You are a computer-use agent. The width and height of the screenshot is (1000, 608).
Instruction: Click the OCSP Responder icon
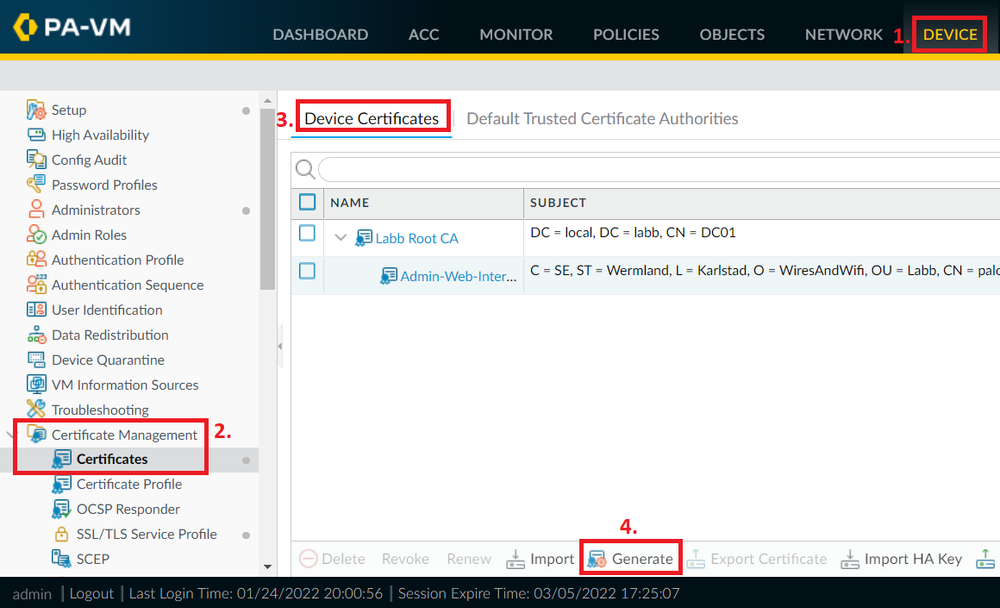click(x=59, y=509)
